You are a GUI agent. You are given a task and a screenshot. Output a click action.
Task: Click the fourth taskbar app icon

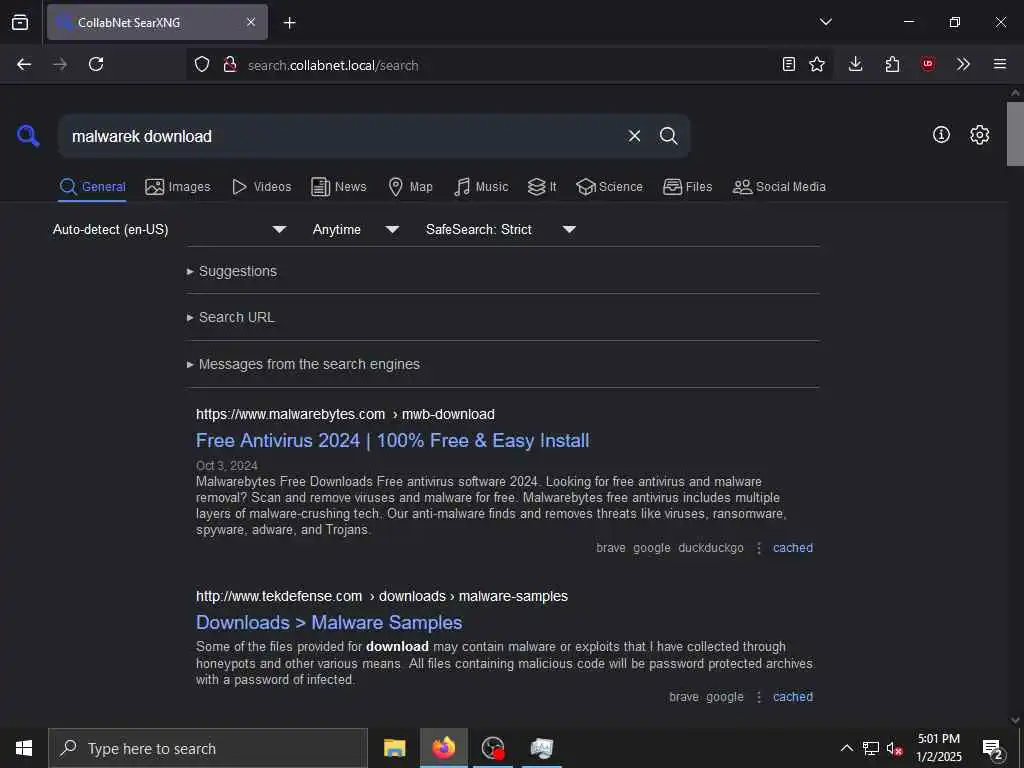542,748
